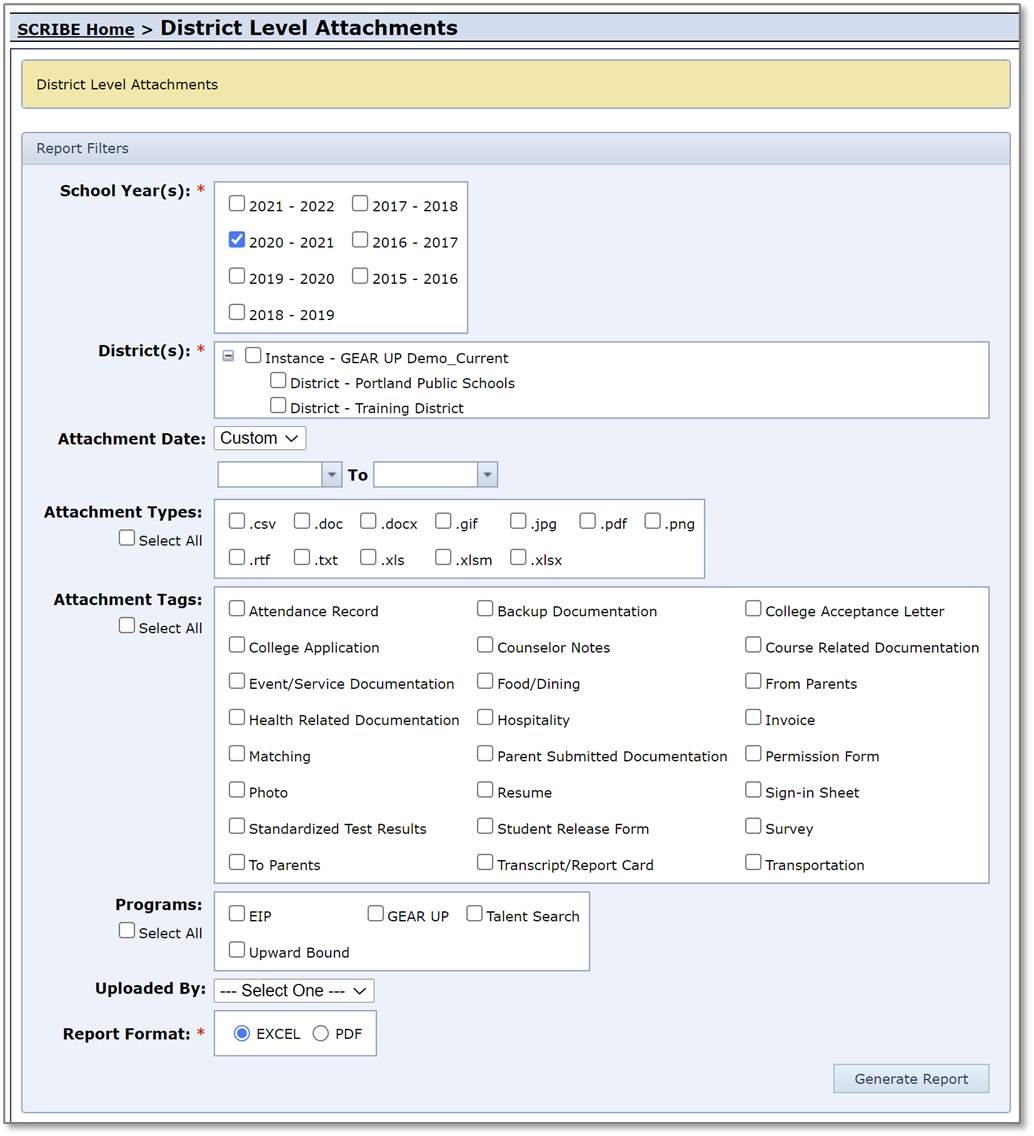Check the Transportation tag
The width and height of the screenshot is (1034, 1136).
754,862
